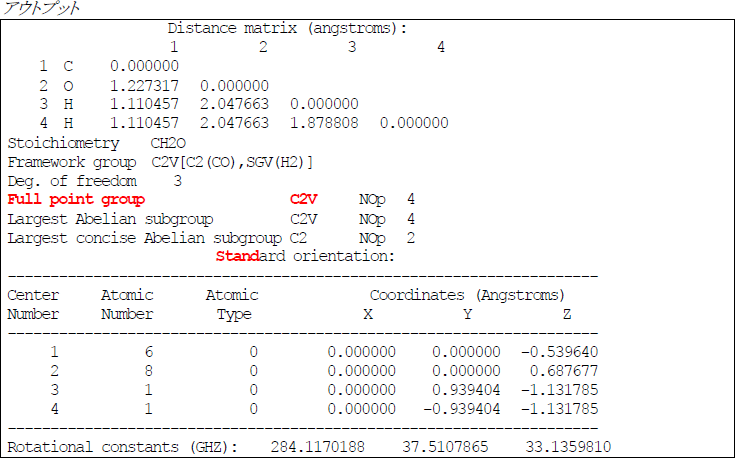Click the Z coordinate 0.687677 of oxygen
The image size is (735, 458).
pyautogui.click(x=564, y=371)
